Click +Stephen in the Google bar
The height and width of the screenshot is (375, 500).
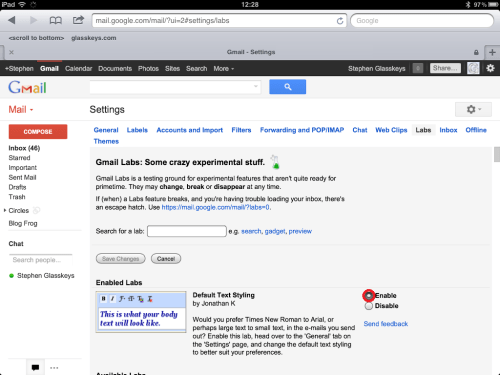pos(19,69)
